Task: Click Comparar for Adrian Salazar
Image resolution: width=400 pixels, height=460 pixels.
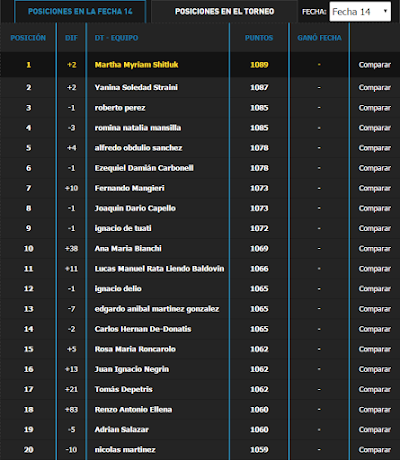Action: coord(375,430)
